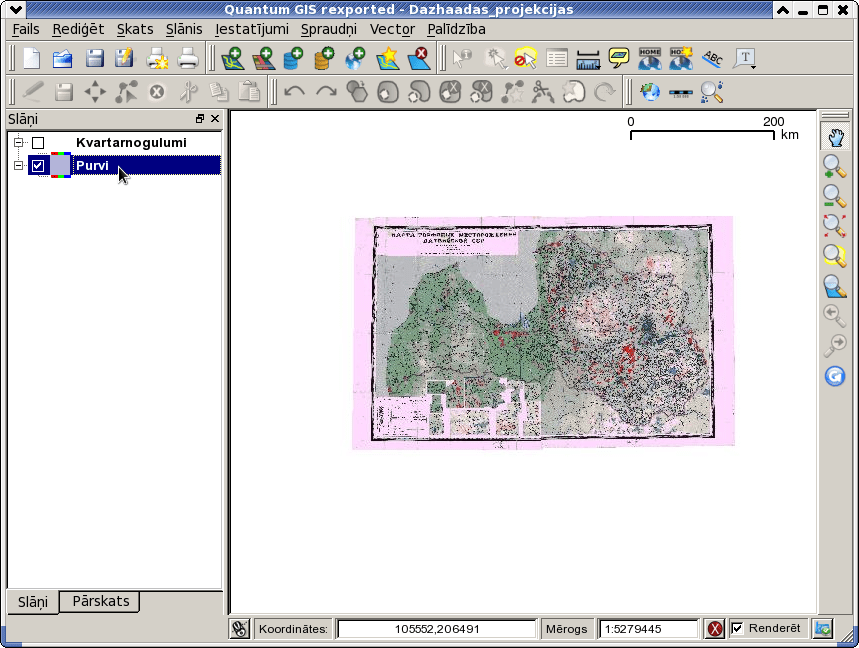Open the Palīdzība menu
859x648 pixels.
(x=456, y=29)
